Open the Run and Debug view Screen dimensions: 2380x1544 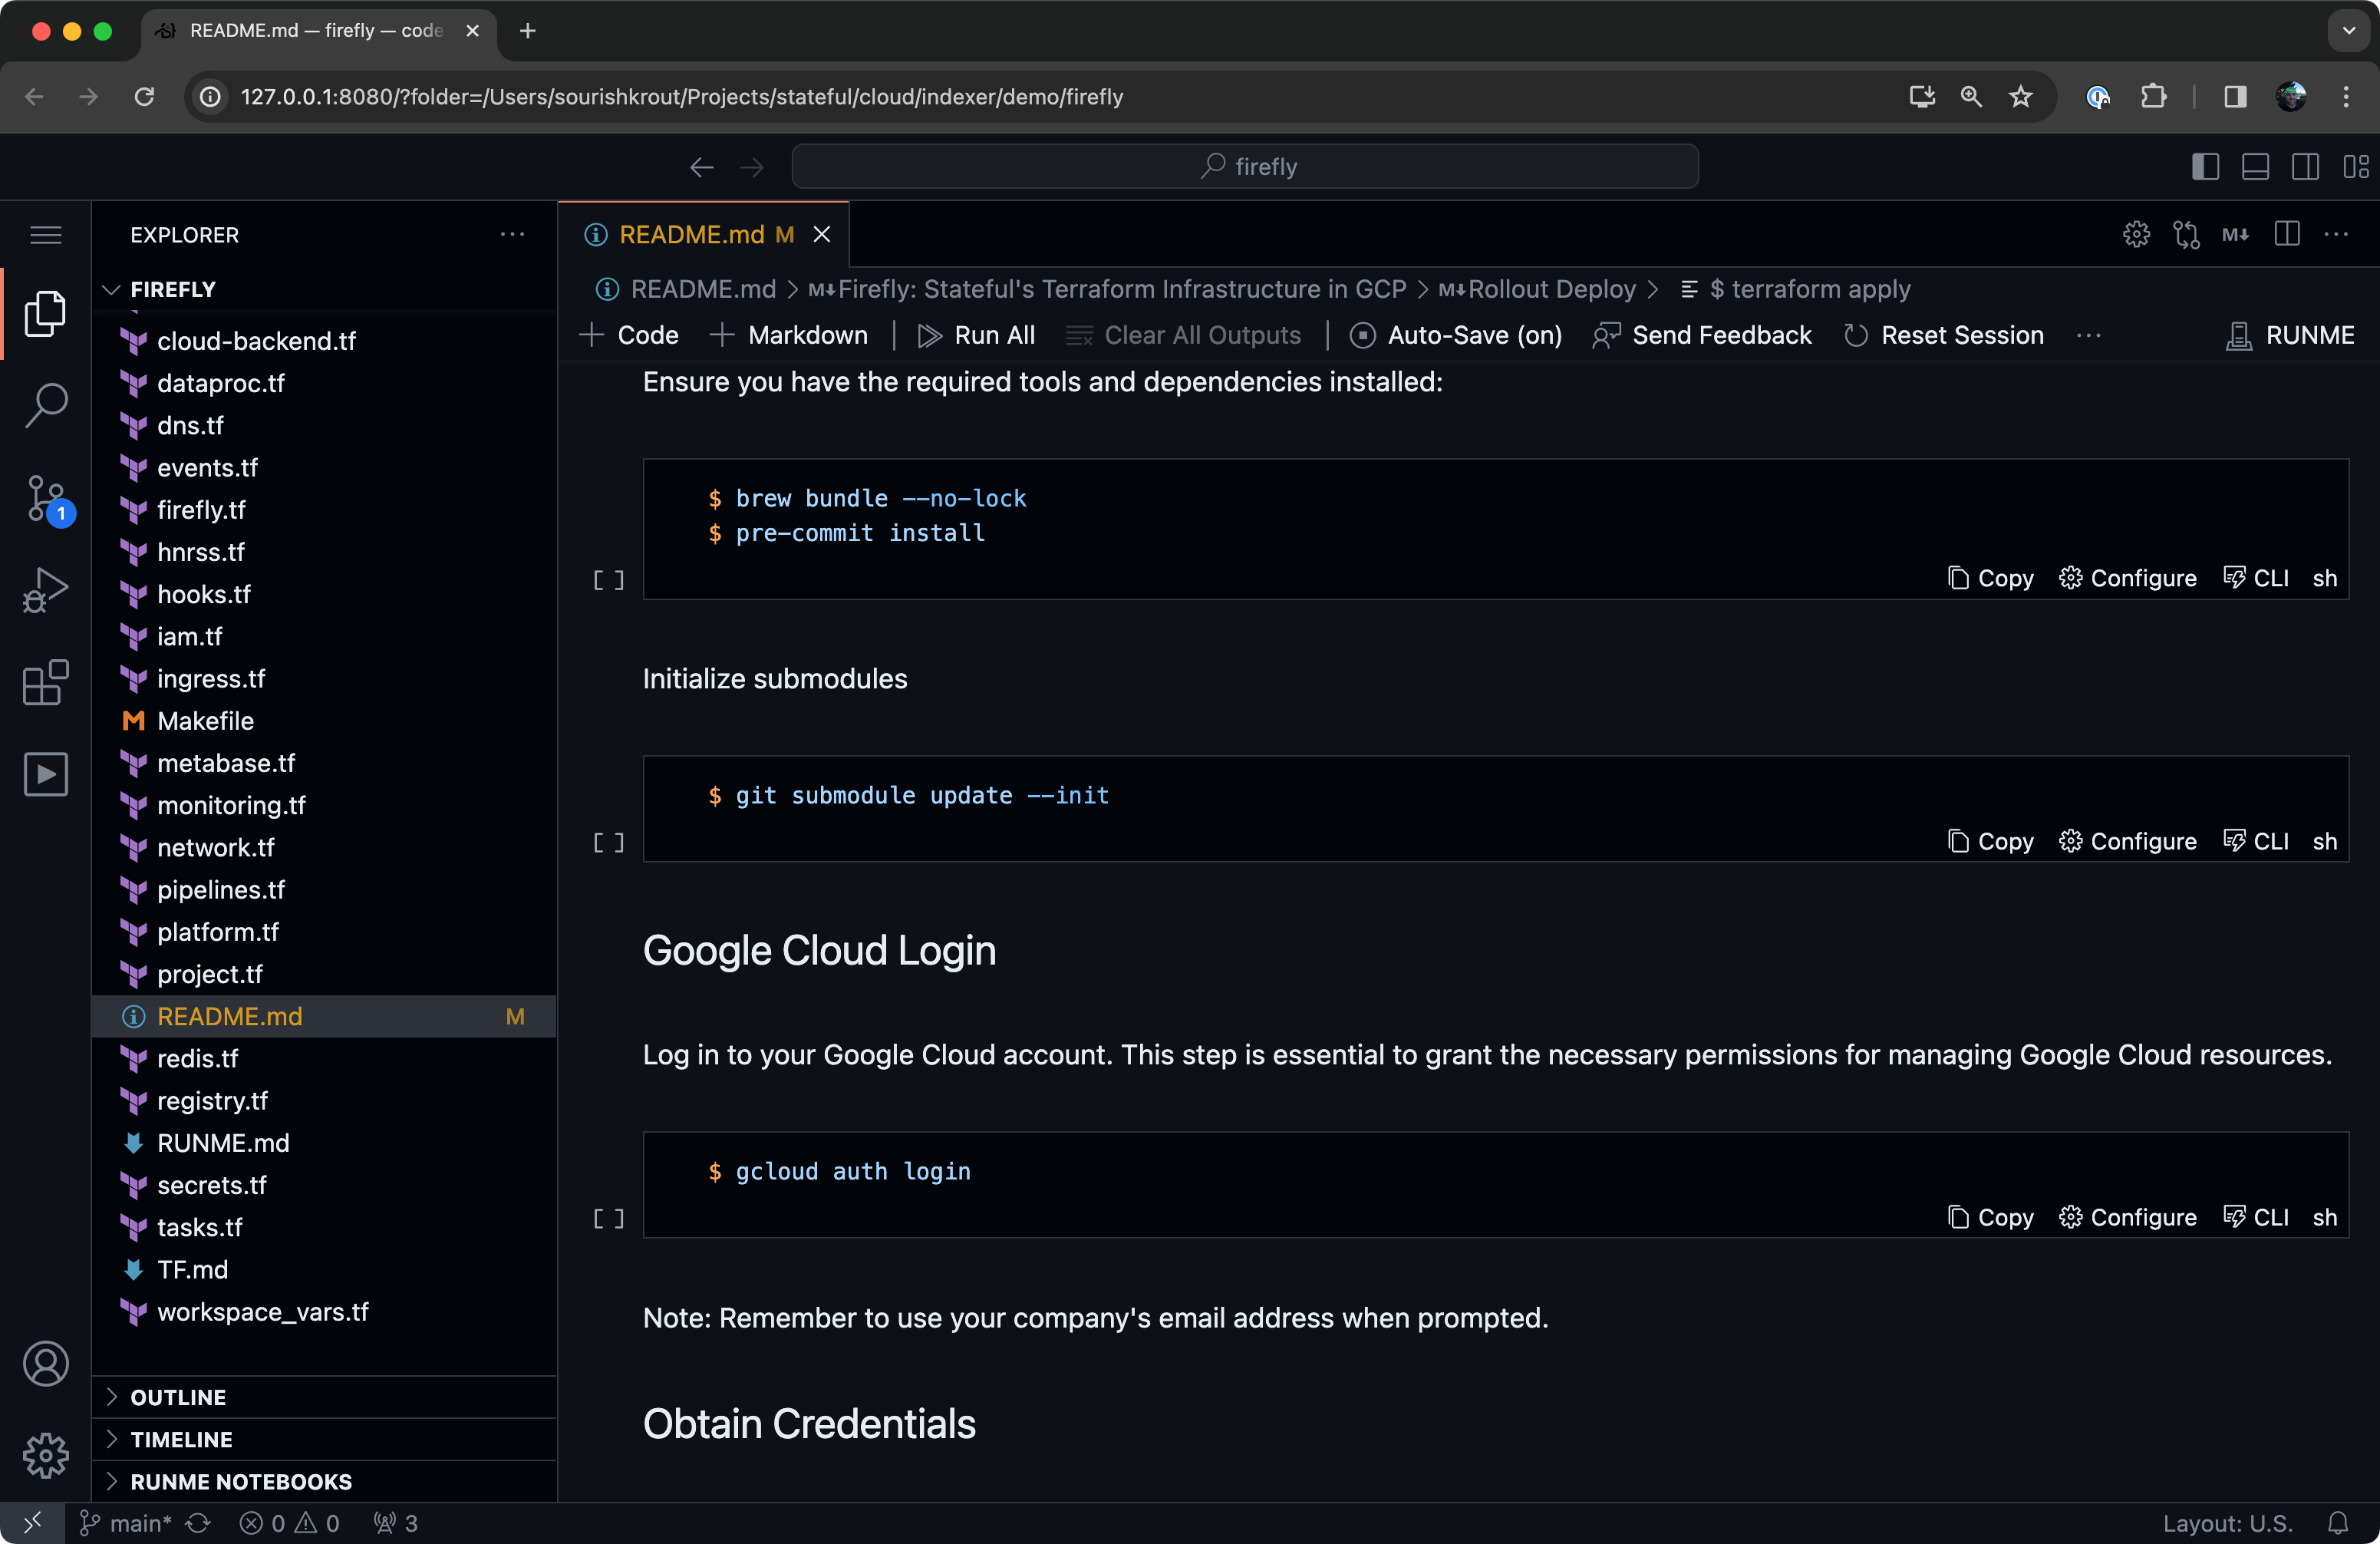point(46,590)
